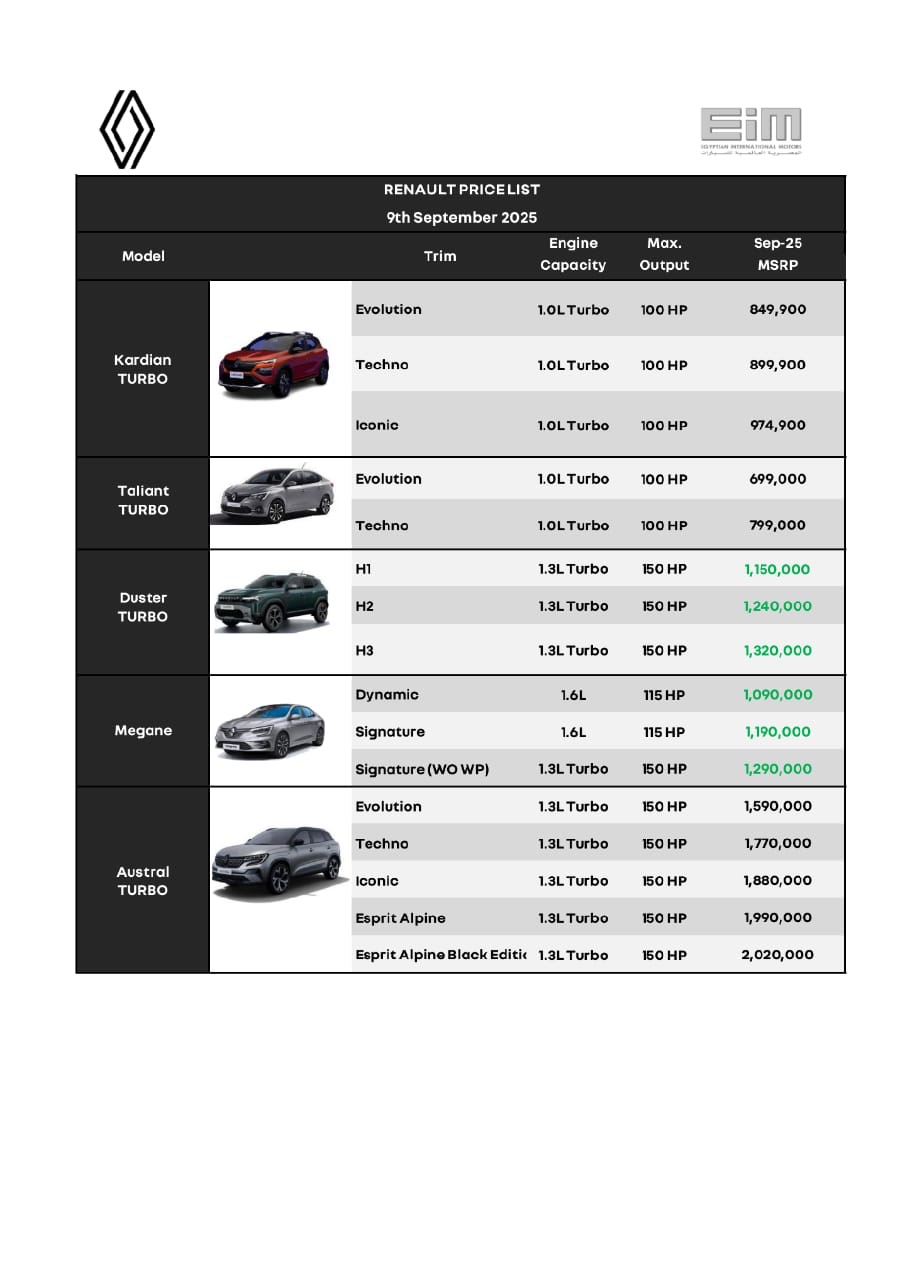
Task: Click the Duster "H2" trim
Action: (364, 606)
